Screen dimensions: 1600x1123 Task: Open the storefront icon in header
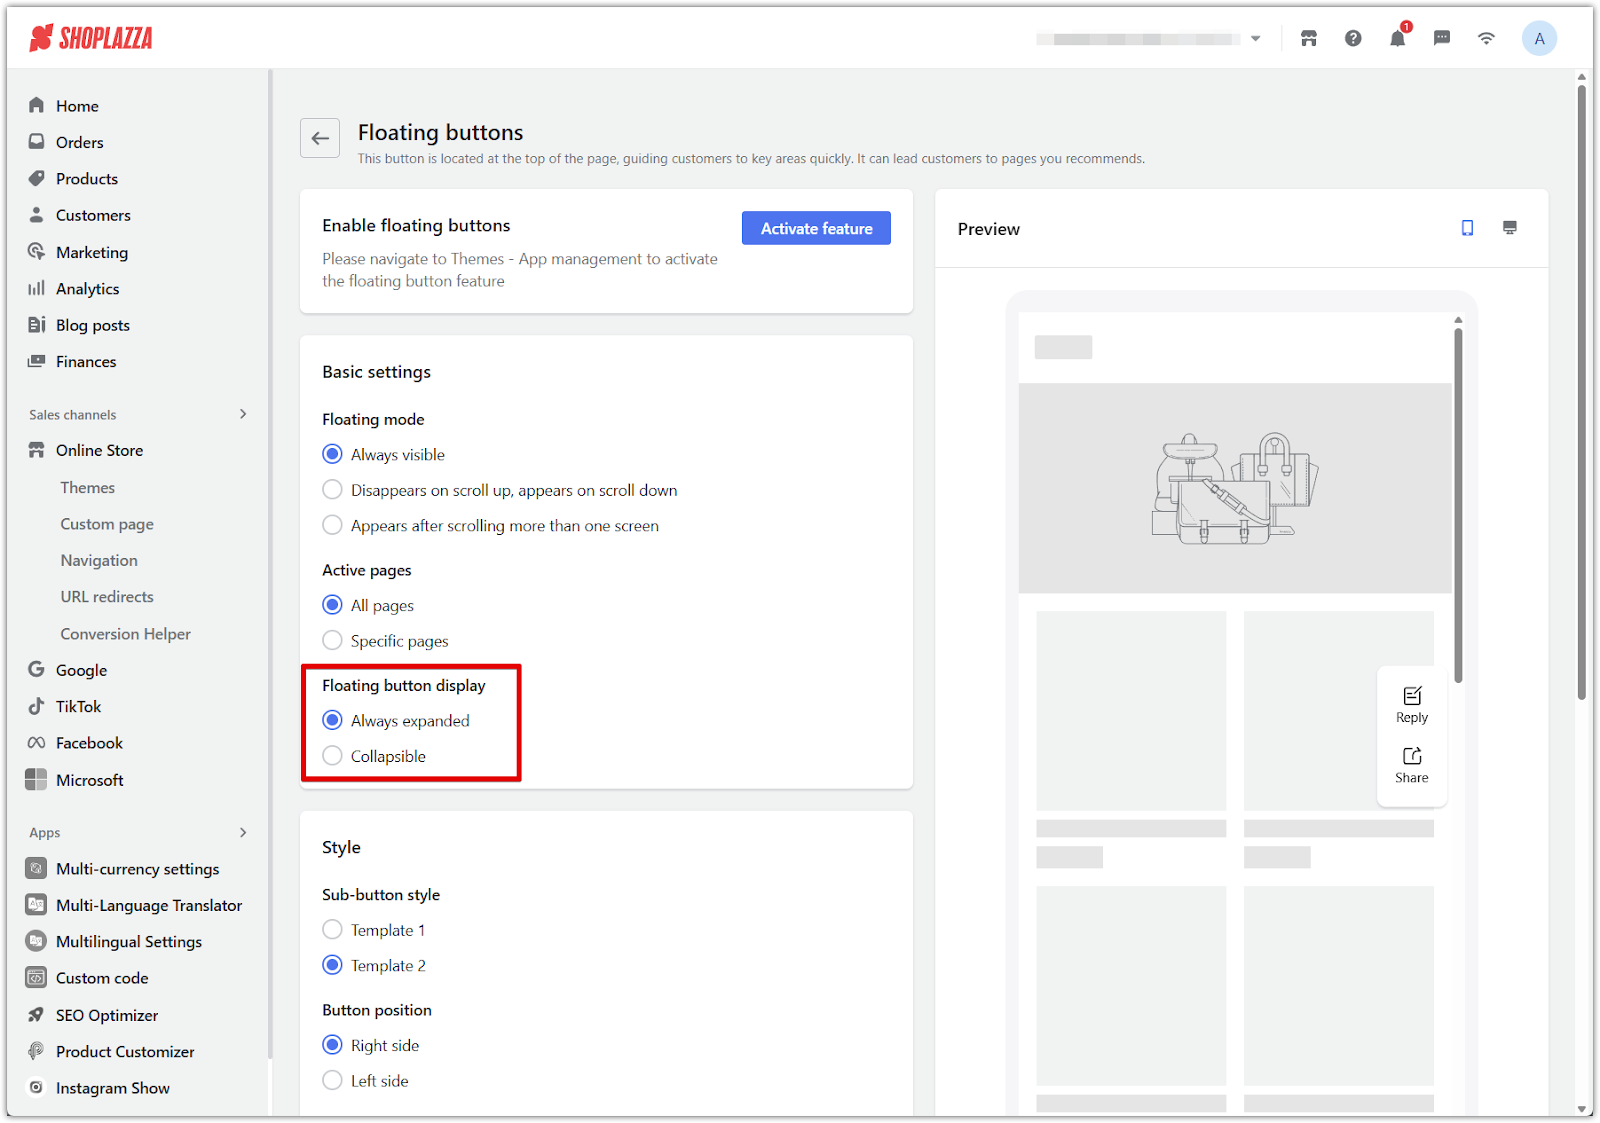pos(1308,39)
